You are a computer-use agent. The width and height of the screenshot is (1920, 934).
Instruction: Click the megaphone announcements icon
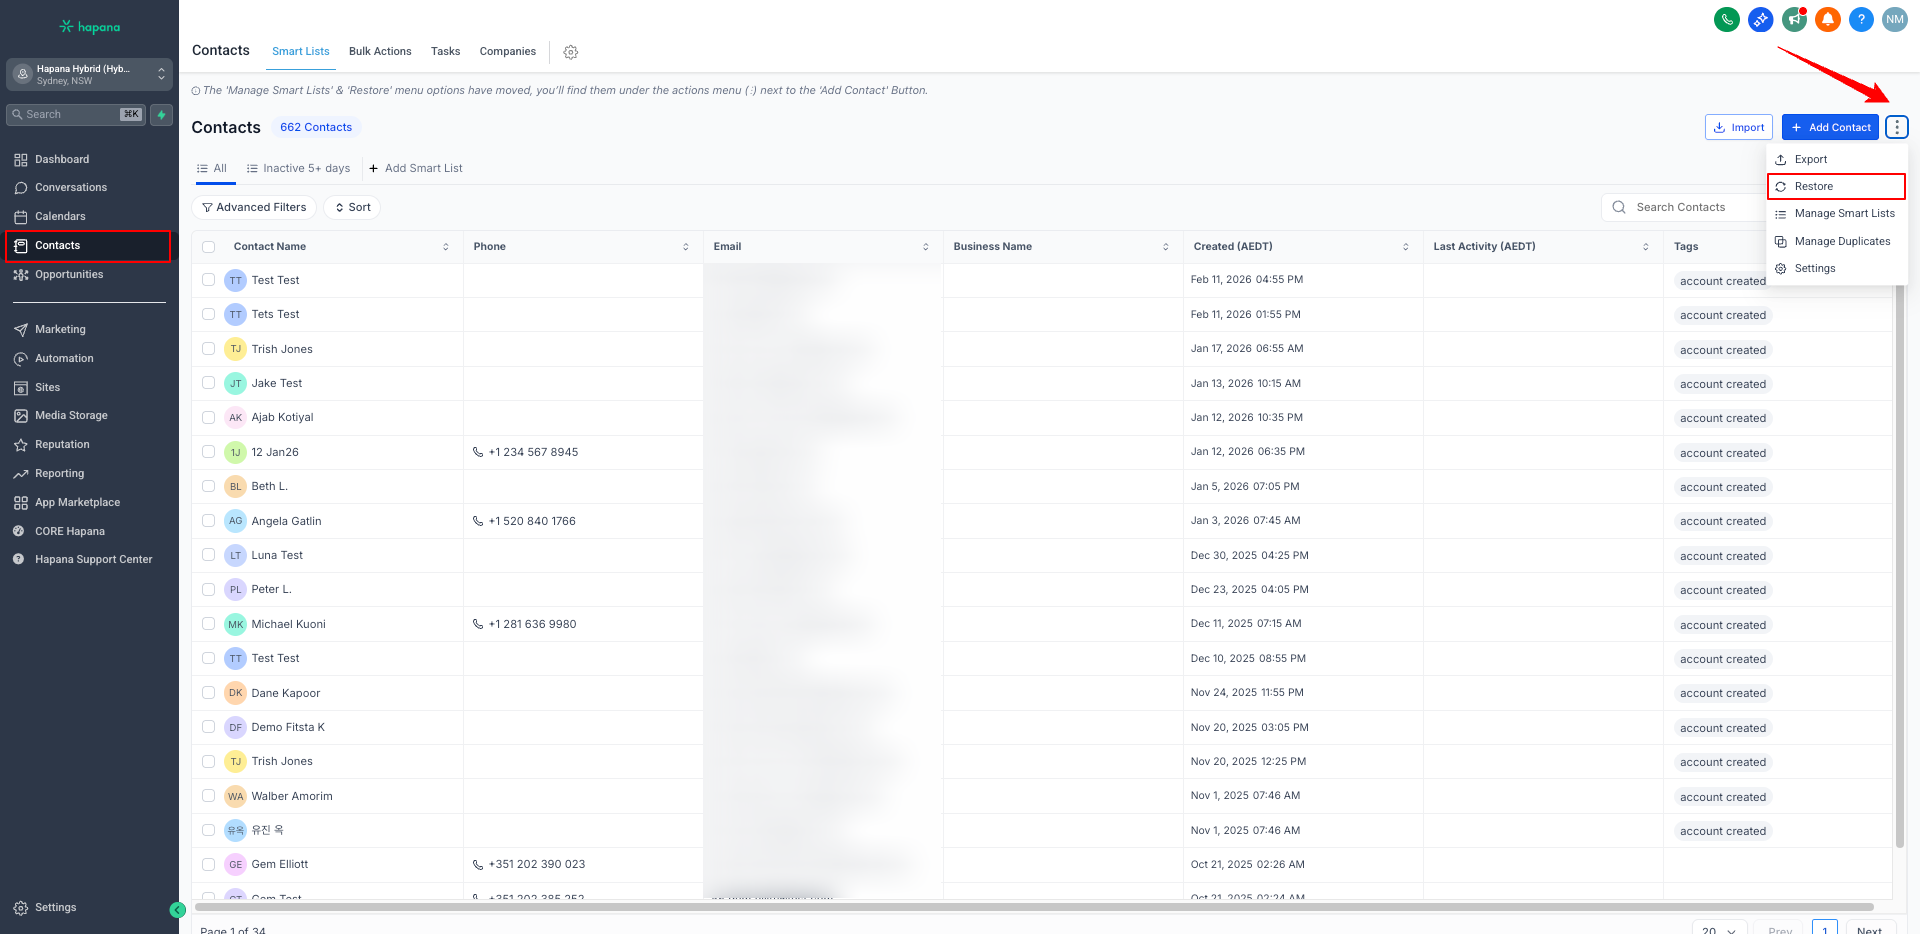(1794, 19)
